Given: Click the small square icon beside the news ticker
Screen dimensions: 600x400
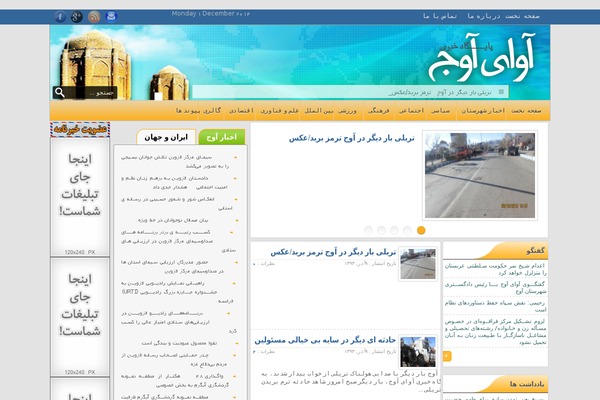Looking at the screenshot, I should [501, 92].
